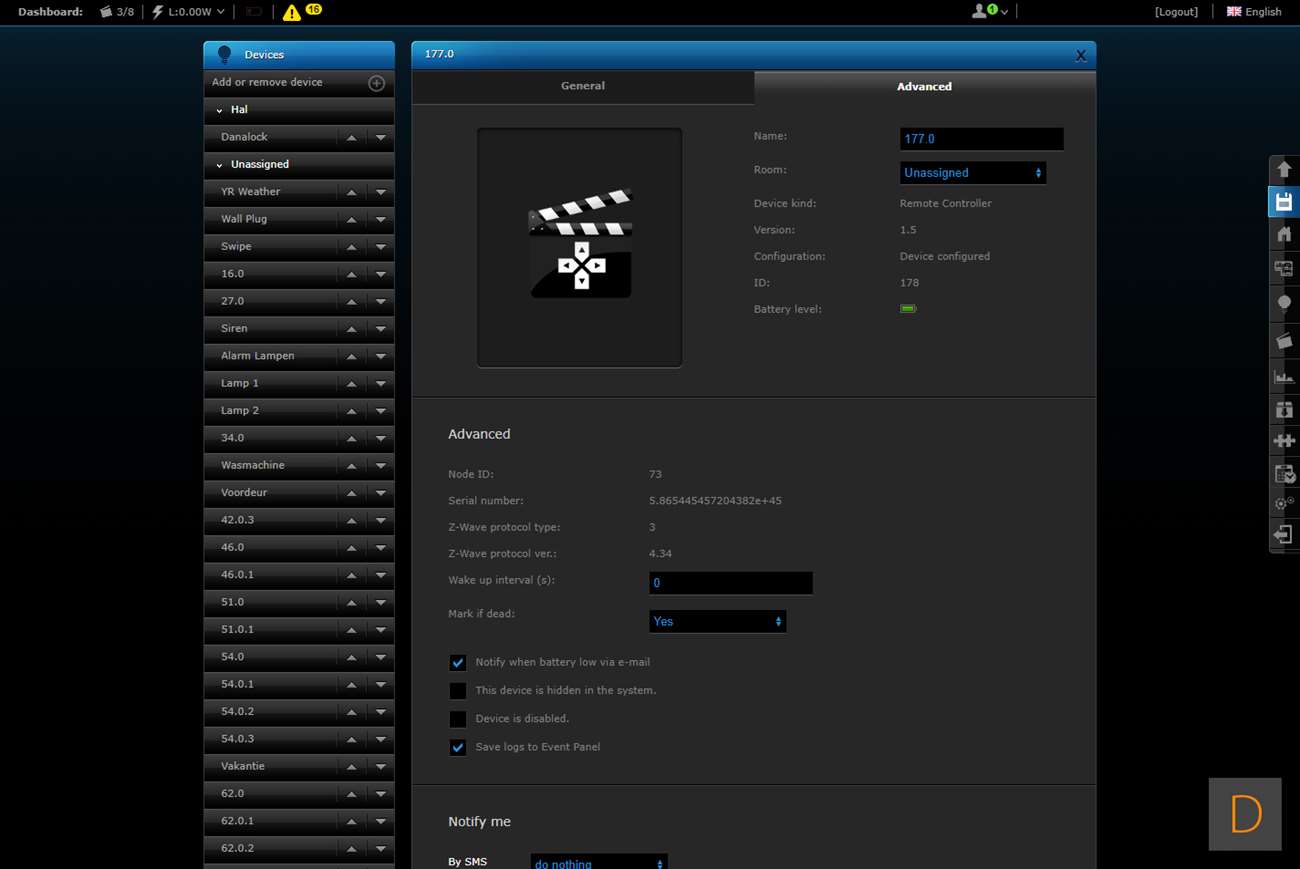Select the Advanced tab

point(924,87)
